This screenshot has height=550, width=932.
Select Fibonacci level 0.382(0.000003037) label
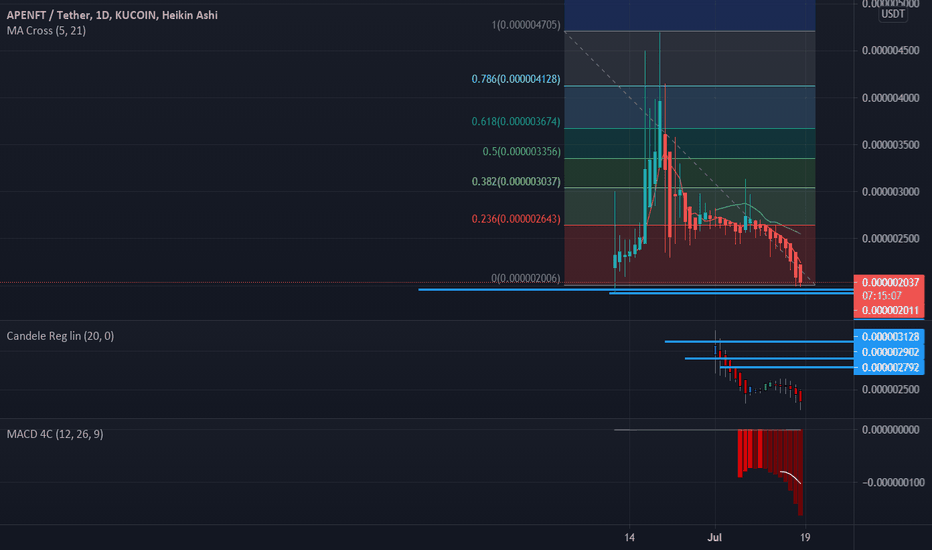click(x=516, y=181)
